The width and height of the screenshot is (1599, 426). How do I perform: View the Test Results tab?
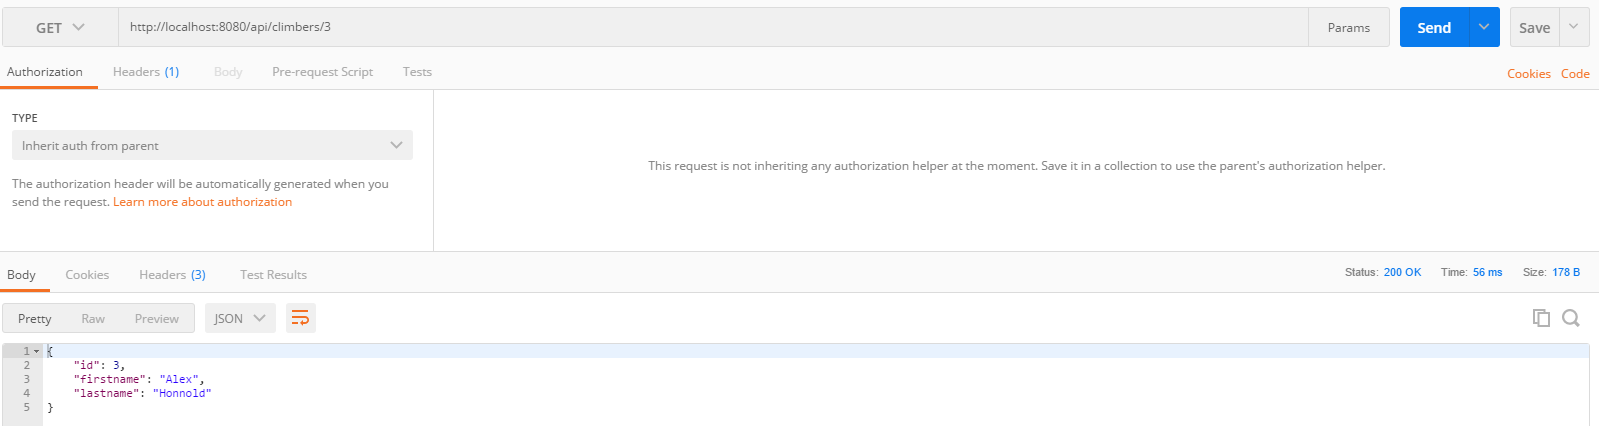coord(273,275)
